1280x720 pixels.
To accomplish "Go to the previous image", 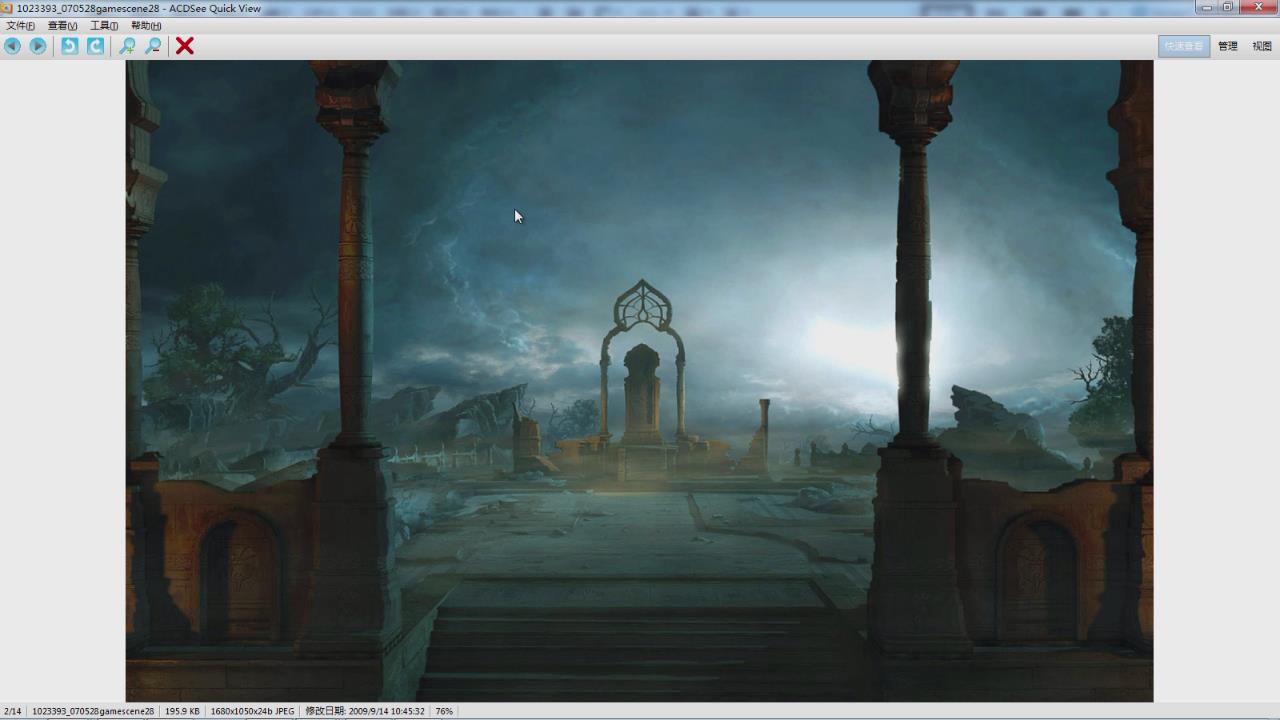I will [x=12, y=46].
